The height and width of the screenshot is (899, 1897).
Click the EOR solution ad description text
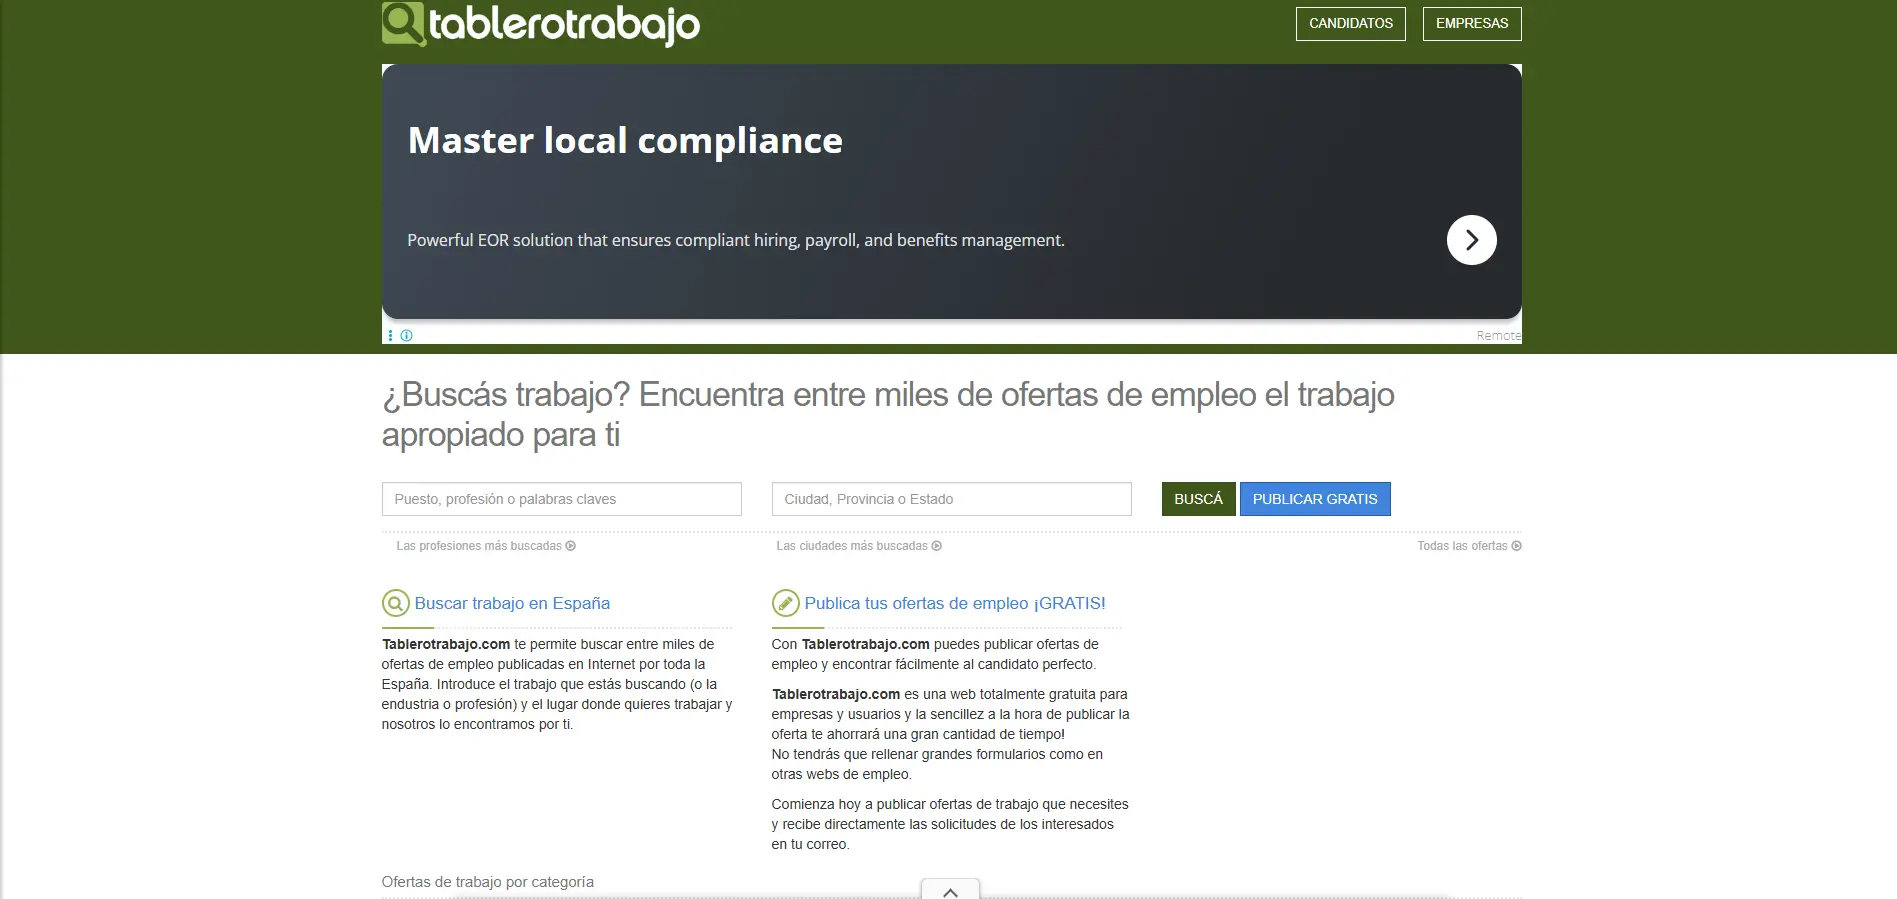click(x=735, y=240)
